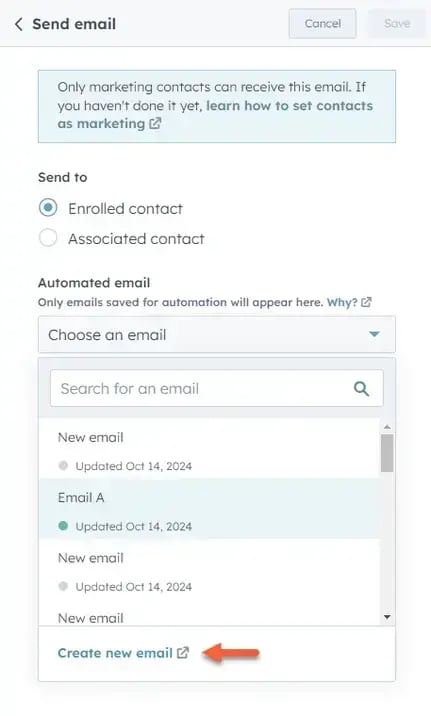Select the first New email entry
This screenshot has height=716, width=431.
(x=209, y=449)
